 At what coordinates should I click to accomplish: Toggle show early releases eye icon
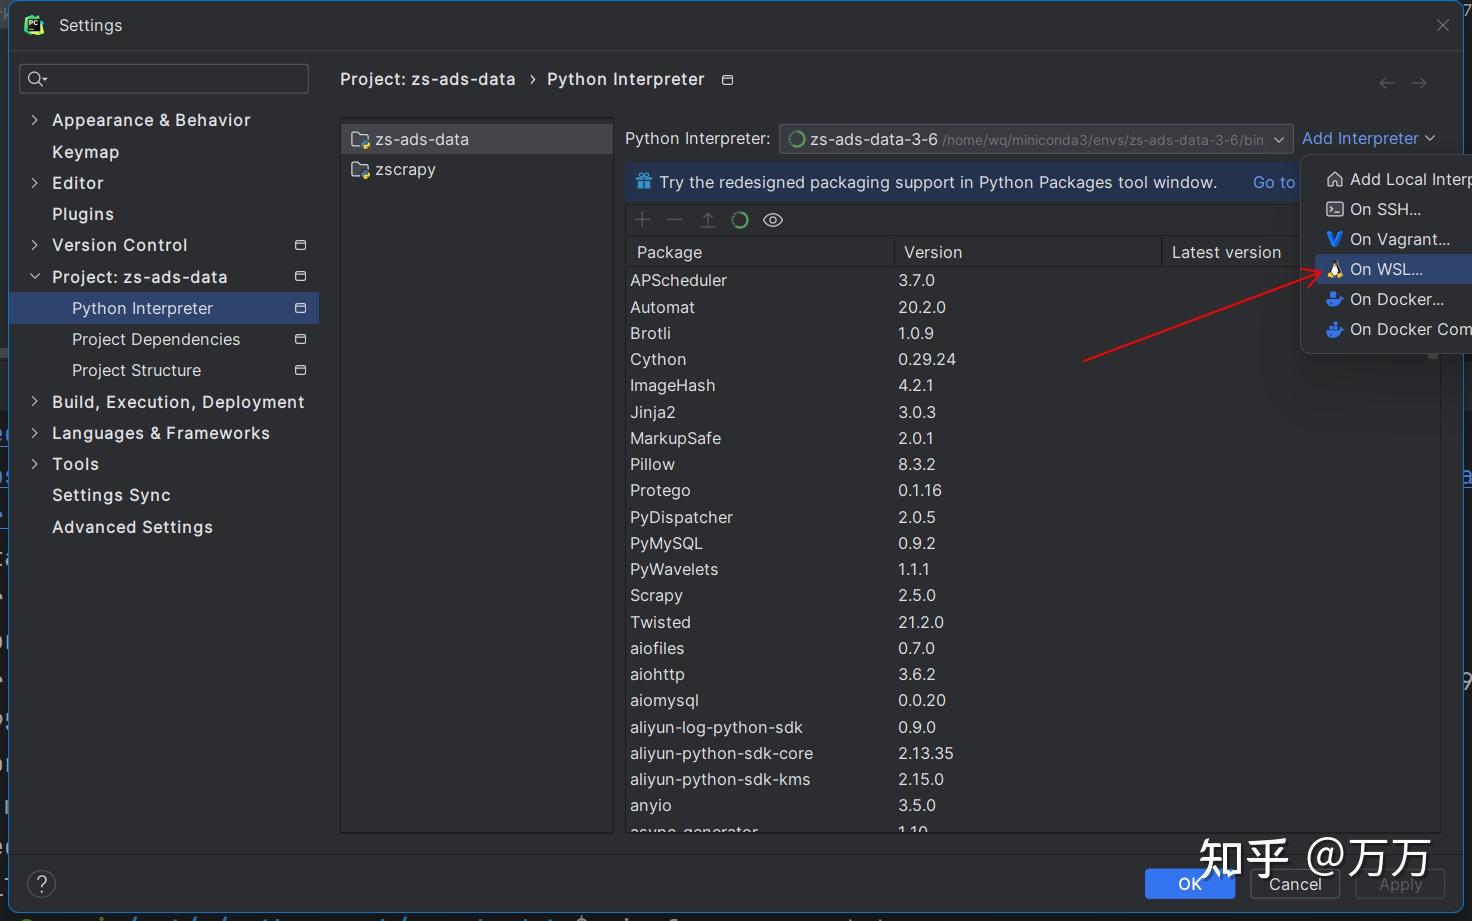(x=773, y=220)
